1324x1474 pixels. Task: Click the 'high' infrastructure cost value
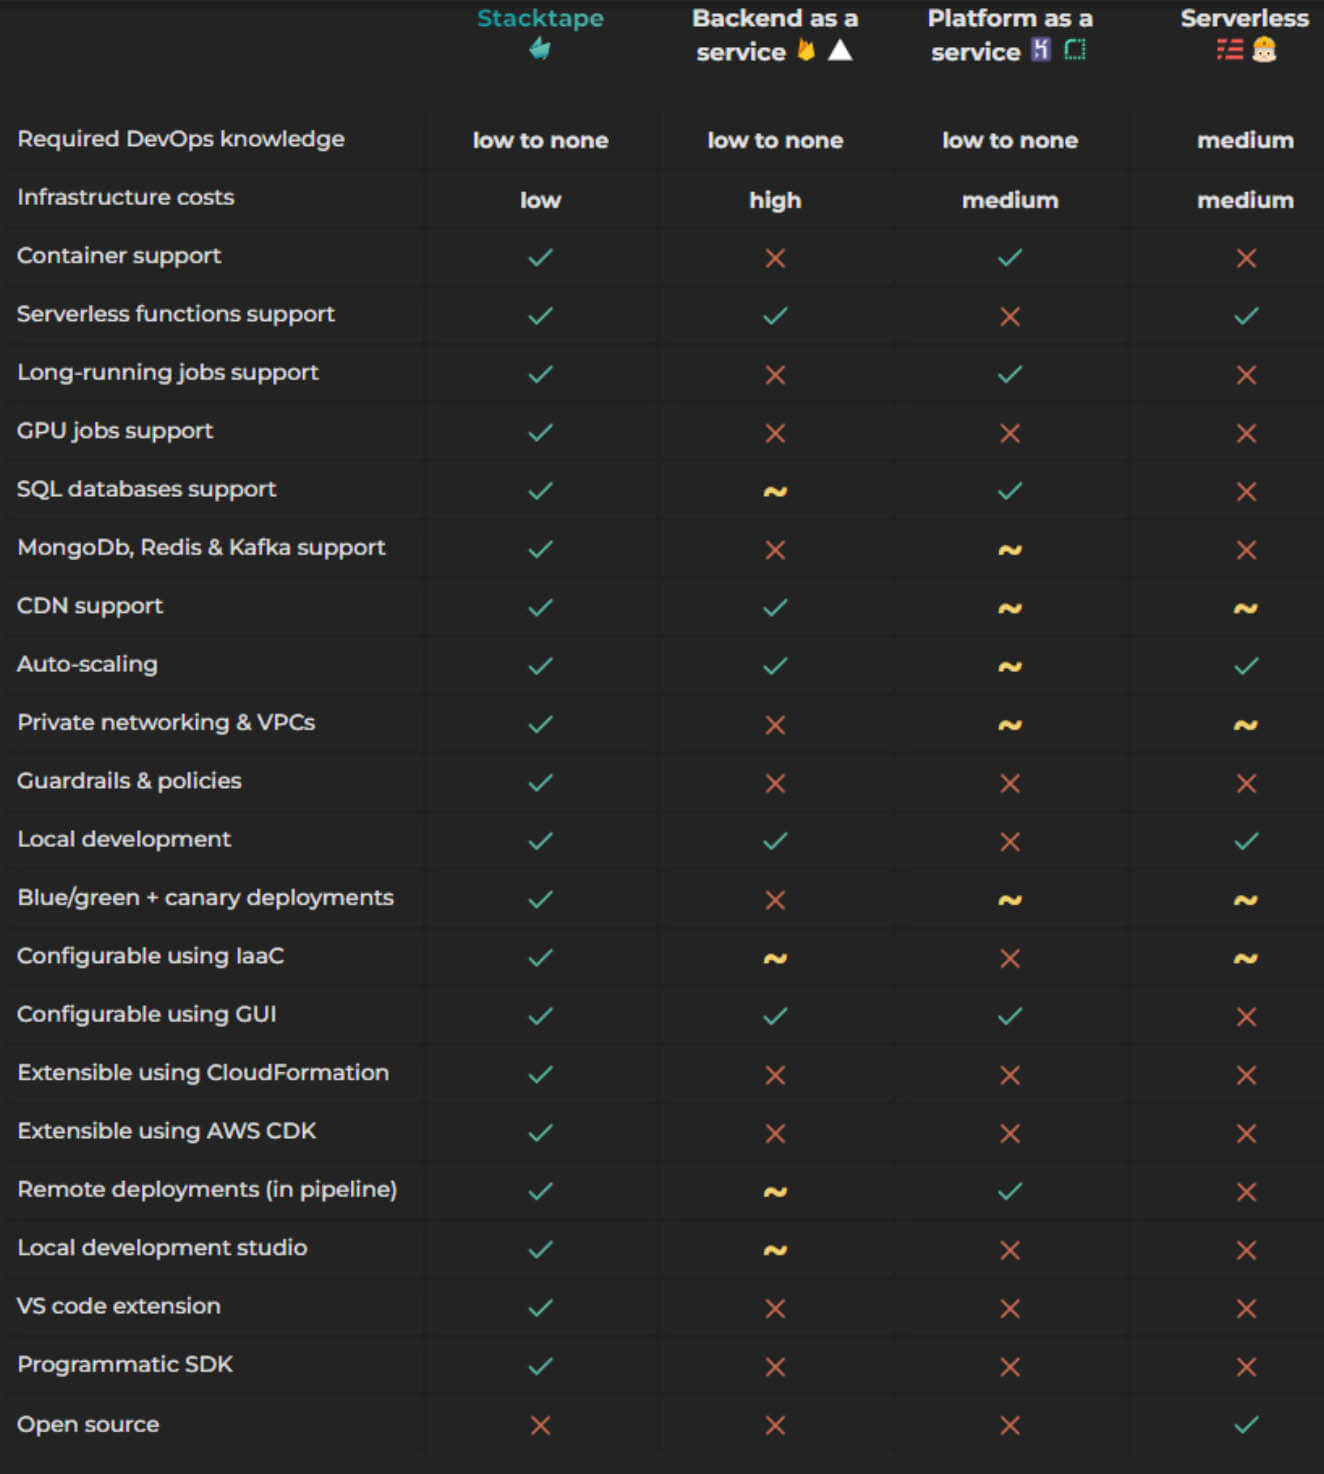[x=775, y=200]
